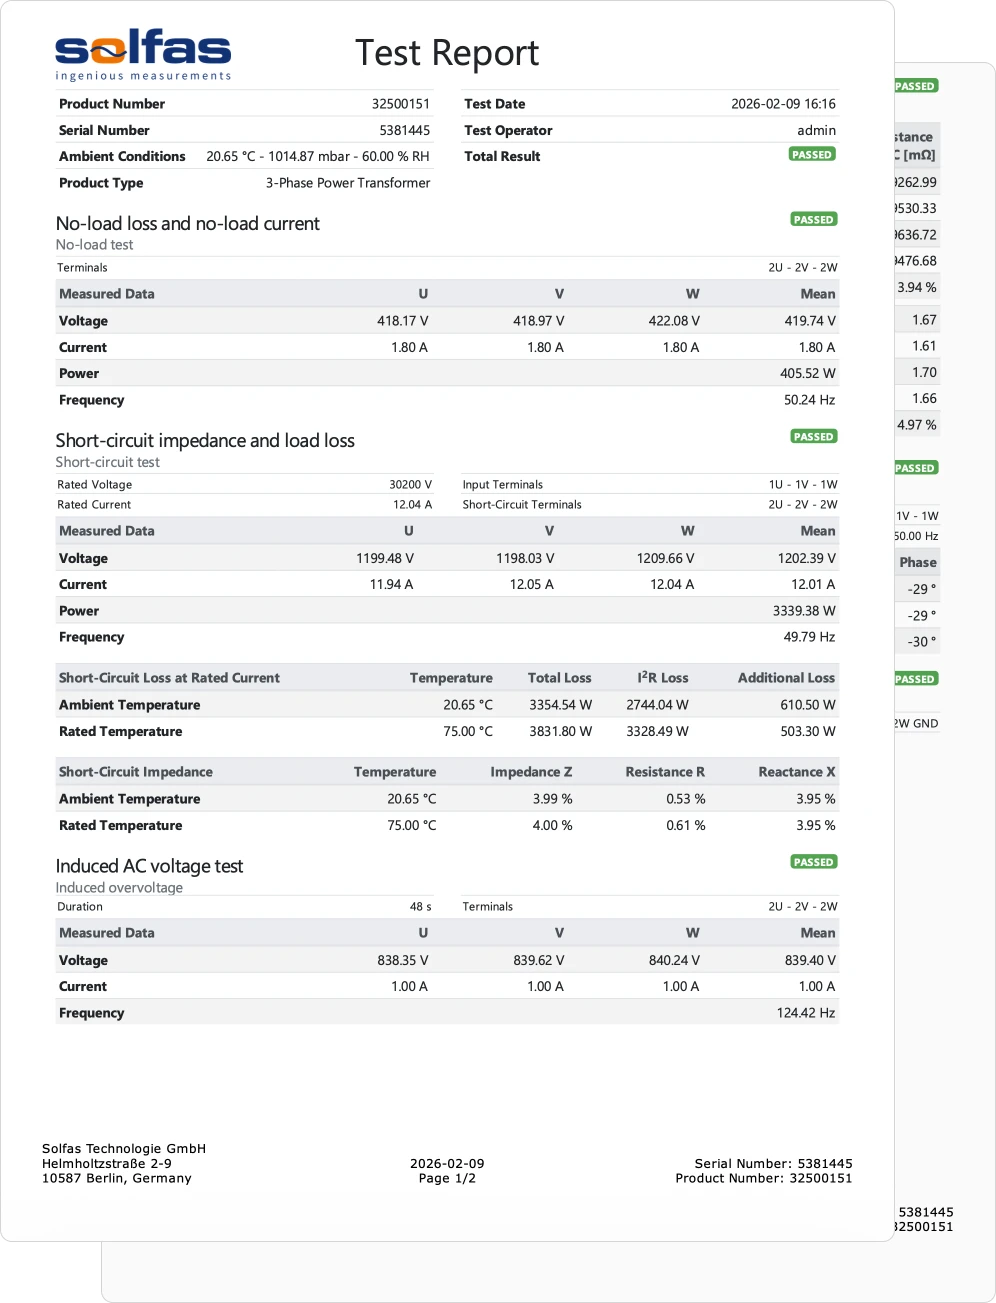996x1303 pixels.
Task: Click the Induced AC voltage test heading
Action: pyautogui.click(x=149, y=866)
